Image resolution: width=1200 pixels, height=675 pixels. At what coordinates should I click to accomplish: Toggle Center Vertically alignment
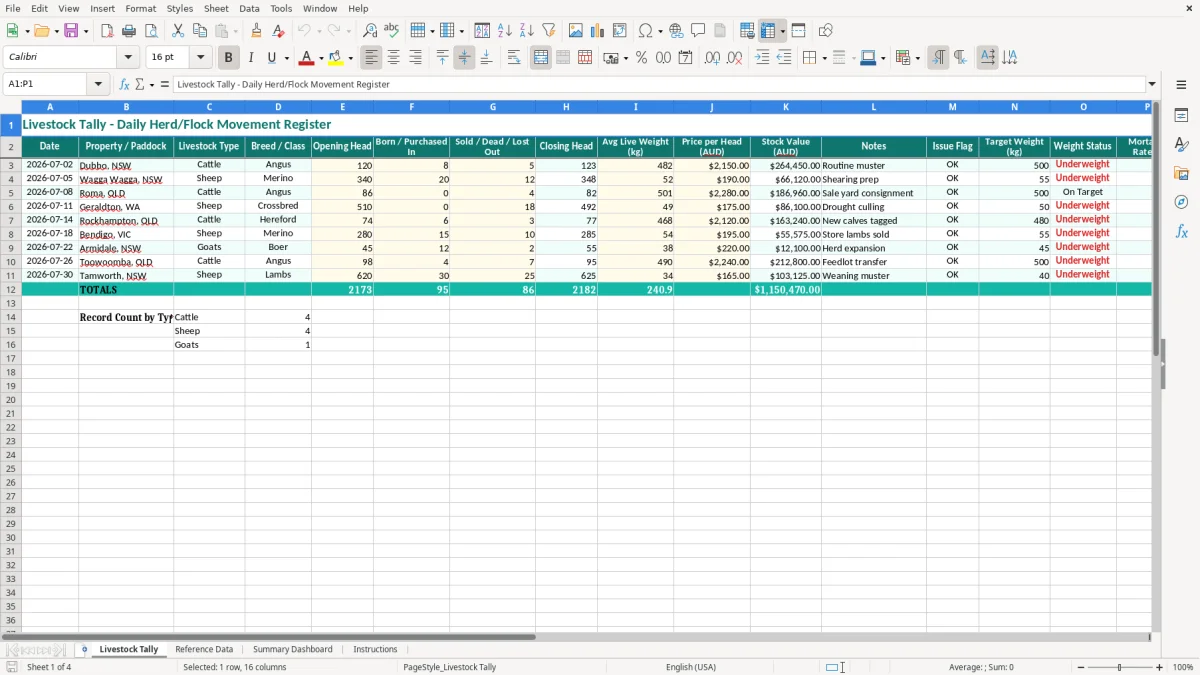point(464,58)
